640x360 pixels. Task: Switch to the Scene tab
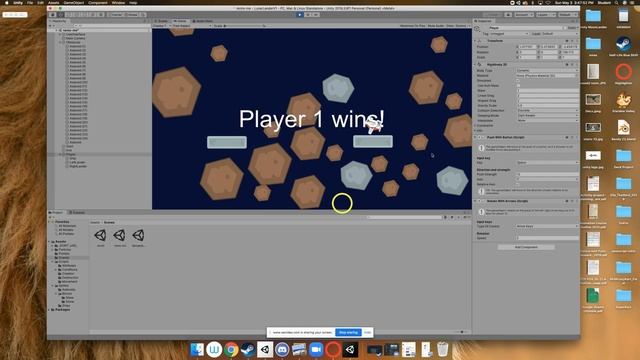[x=162, y=21]
